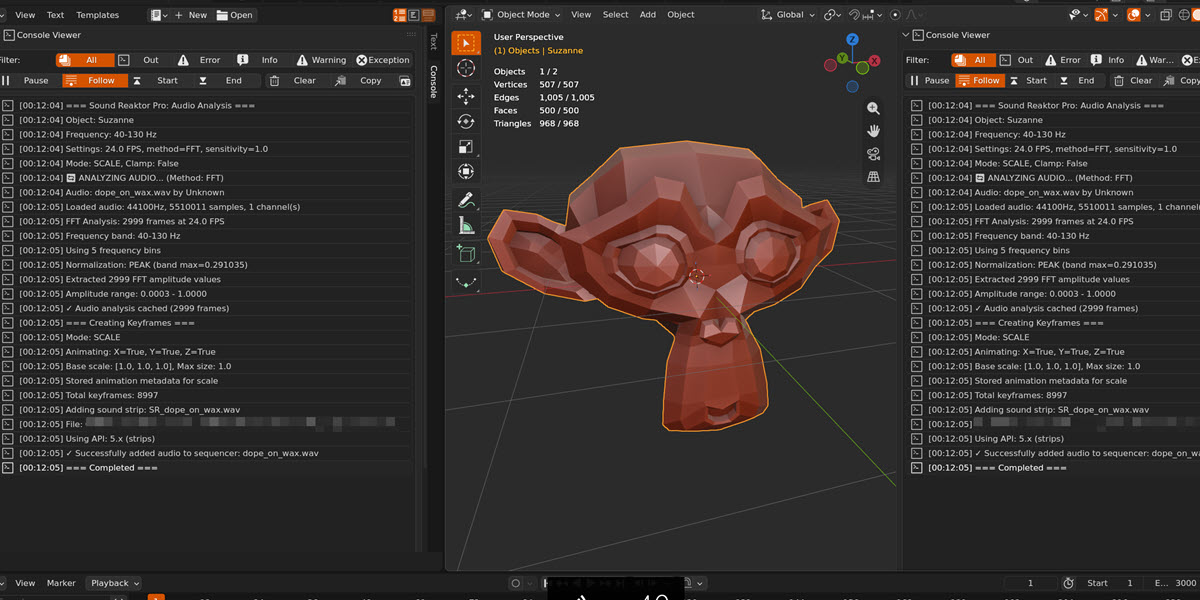Open the Templates menu
Viewport: 1200px width, 600px height.
point(97,15)
